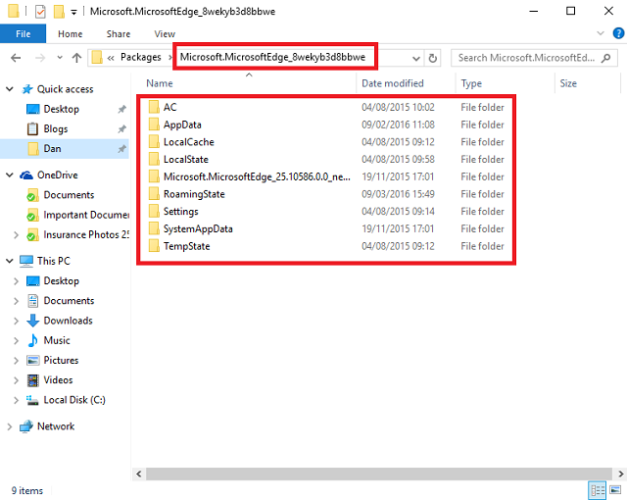Refresh the current folder view
Screen dimensions: 627x500
(x=432, y=58)
